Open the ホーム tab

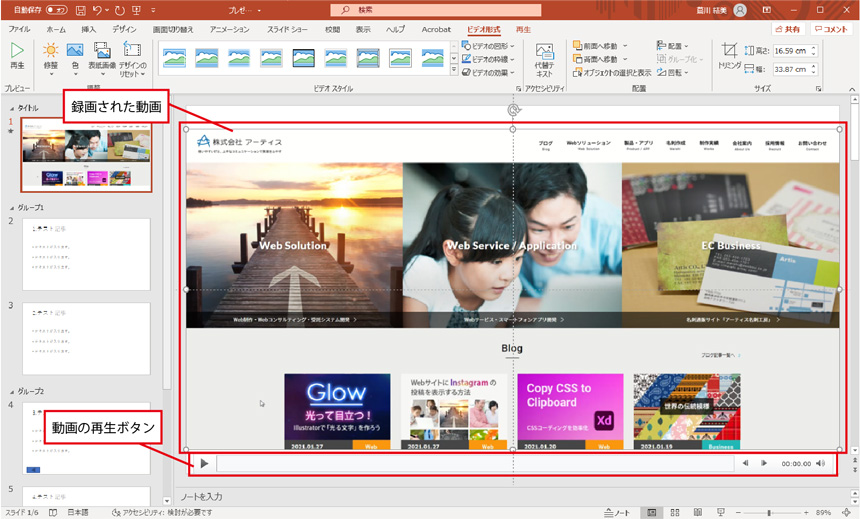click(55, 29)
